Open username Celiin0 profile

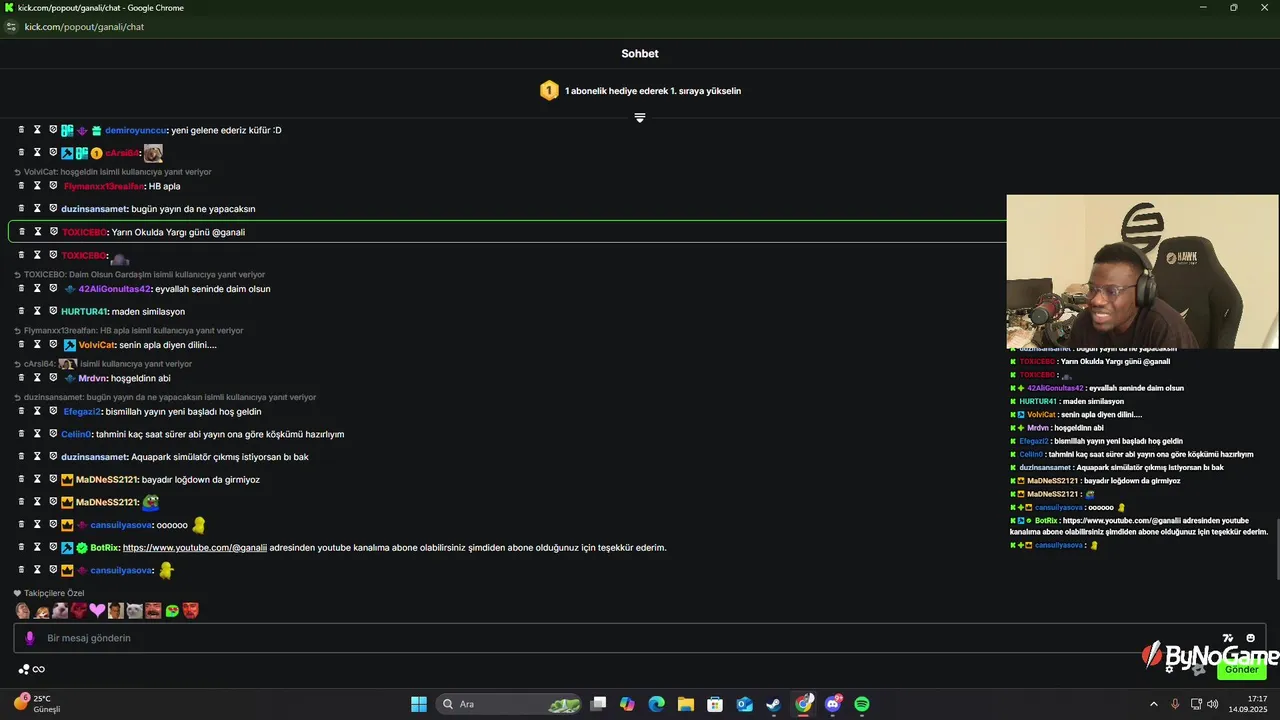[x=76, y=434]
